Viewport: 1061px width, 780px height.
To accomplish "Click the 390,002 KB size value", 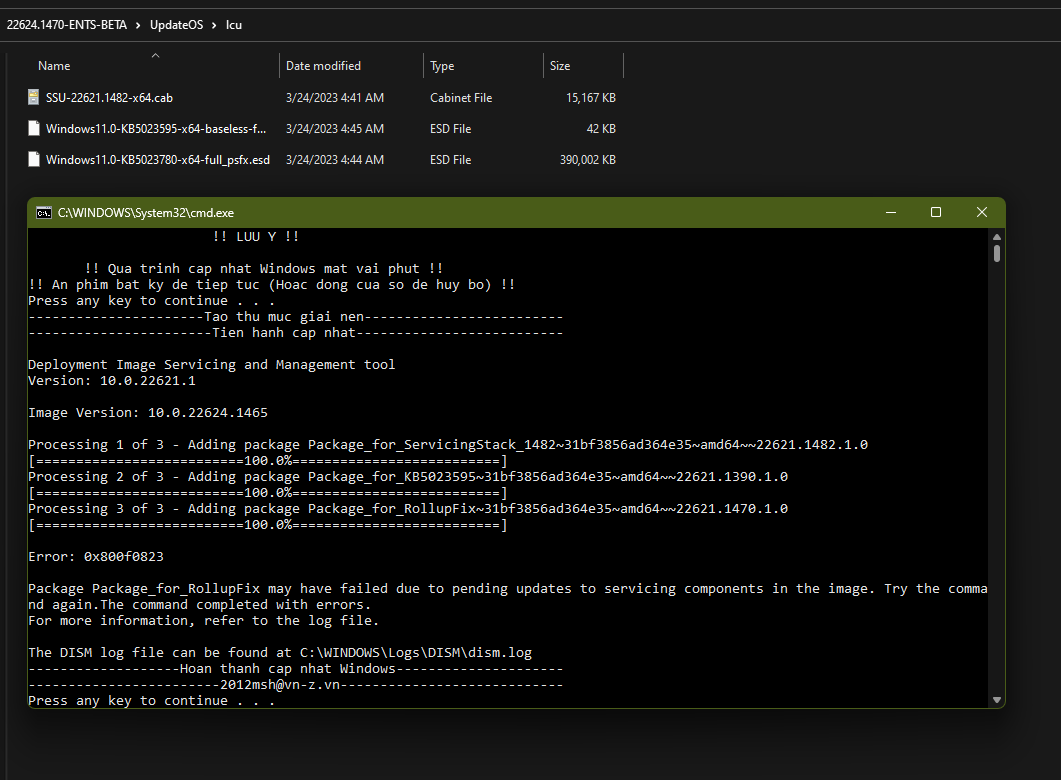I will tap(587, 160).
